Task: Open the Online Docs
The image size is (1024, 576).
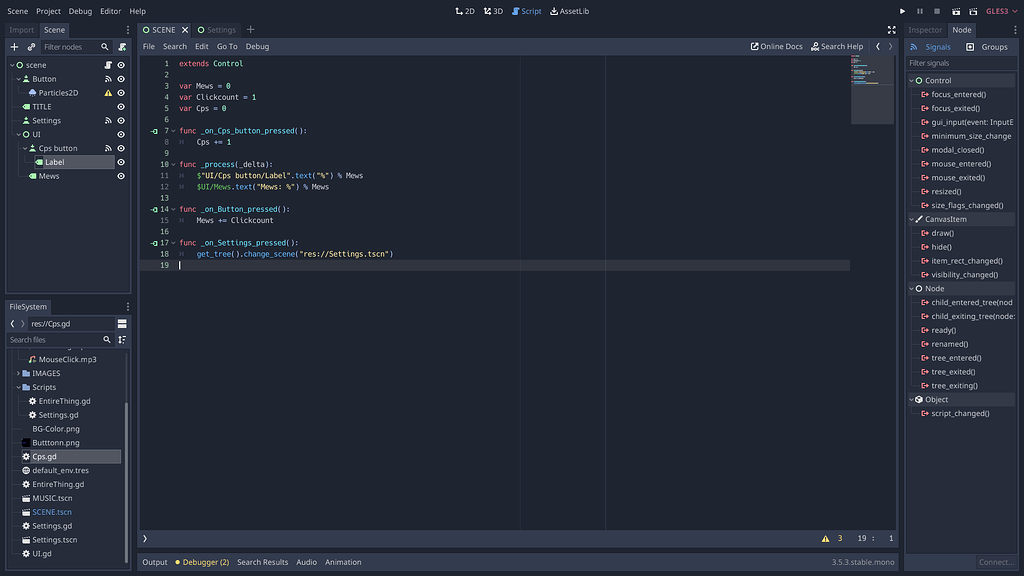Action: (x=777, y=46)
